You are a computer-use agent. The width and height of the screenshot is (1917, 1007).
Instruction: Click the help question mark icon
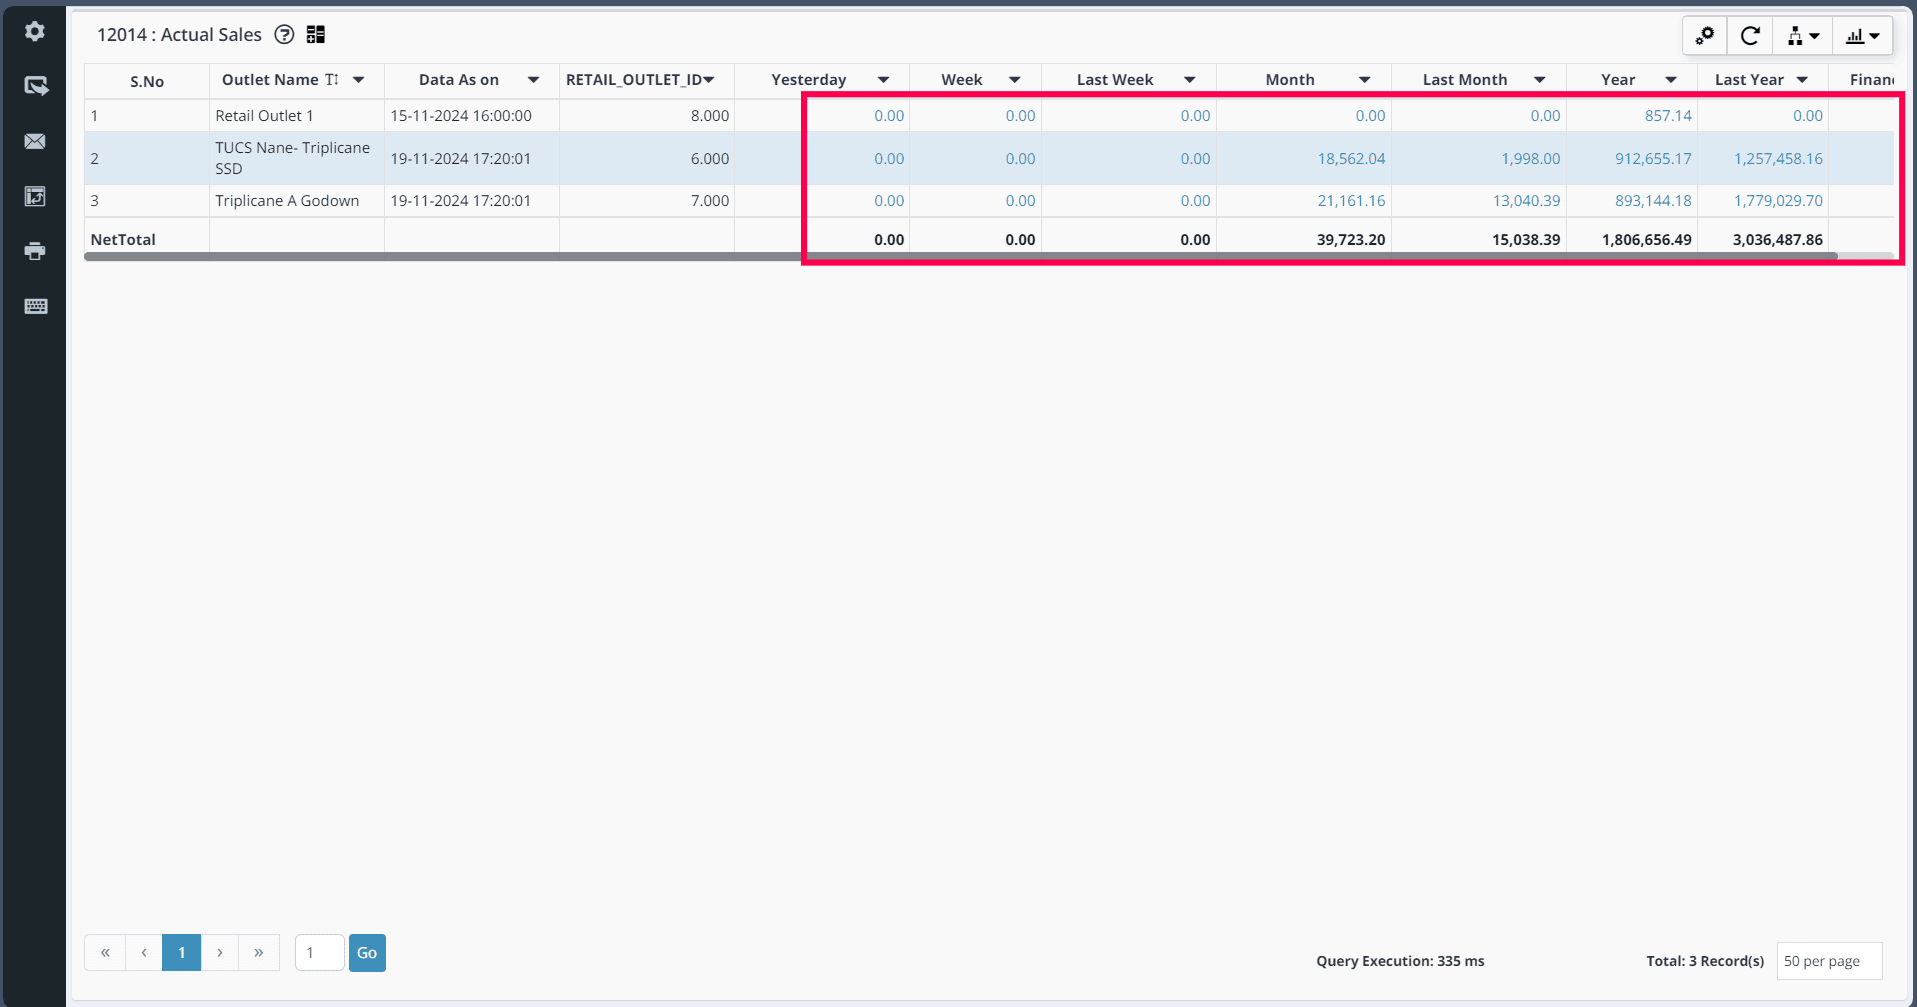coord(284,35)
